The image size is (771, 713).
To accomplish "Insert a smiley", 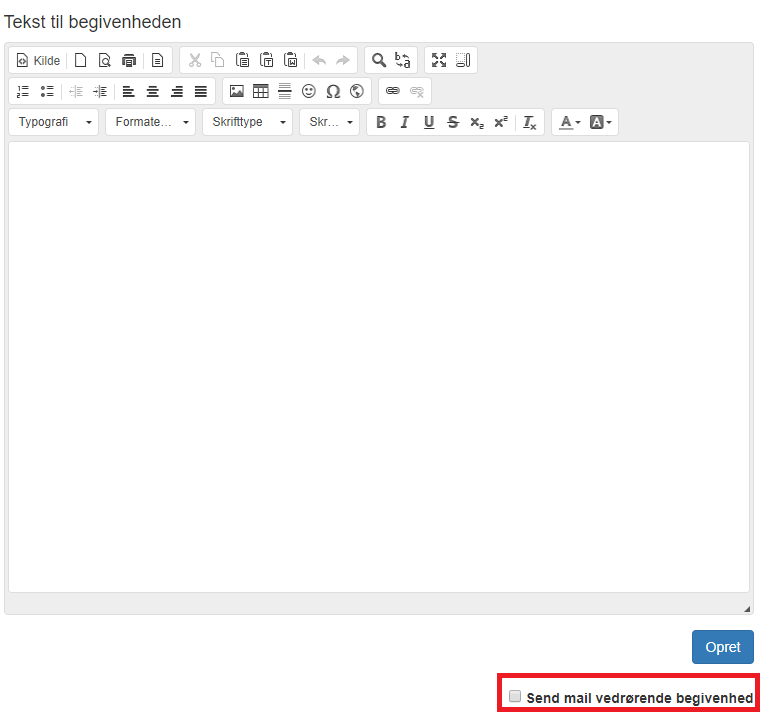I will pyautogui.click(x=309, y=91).
